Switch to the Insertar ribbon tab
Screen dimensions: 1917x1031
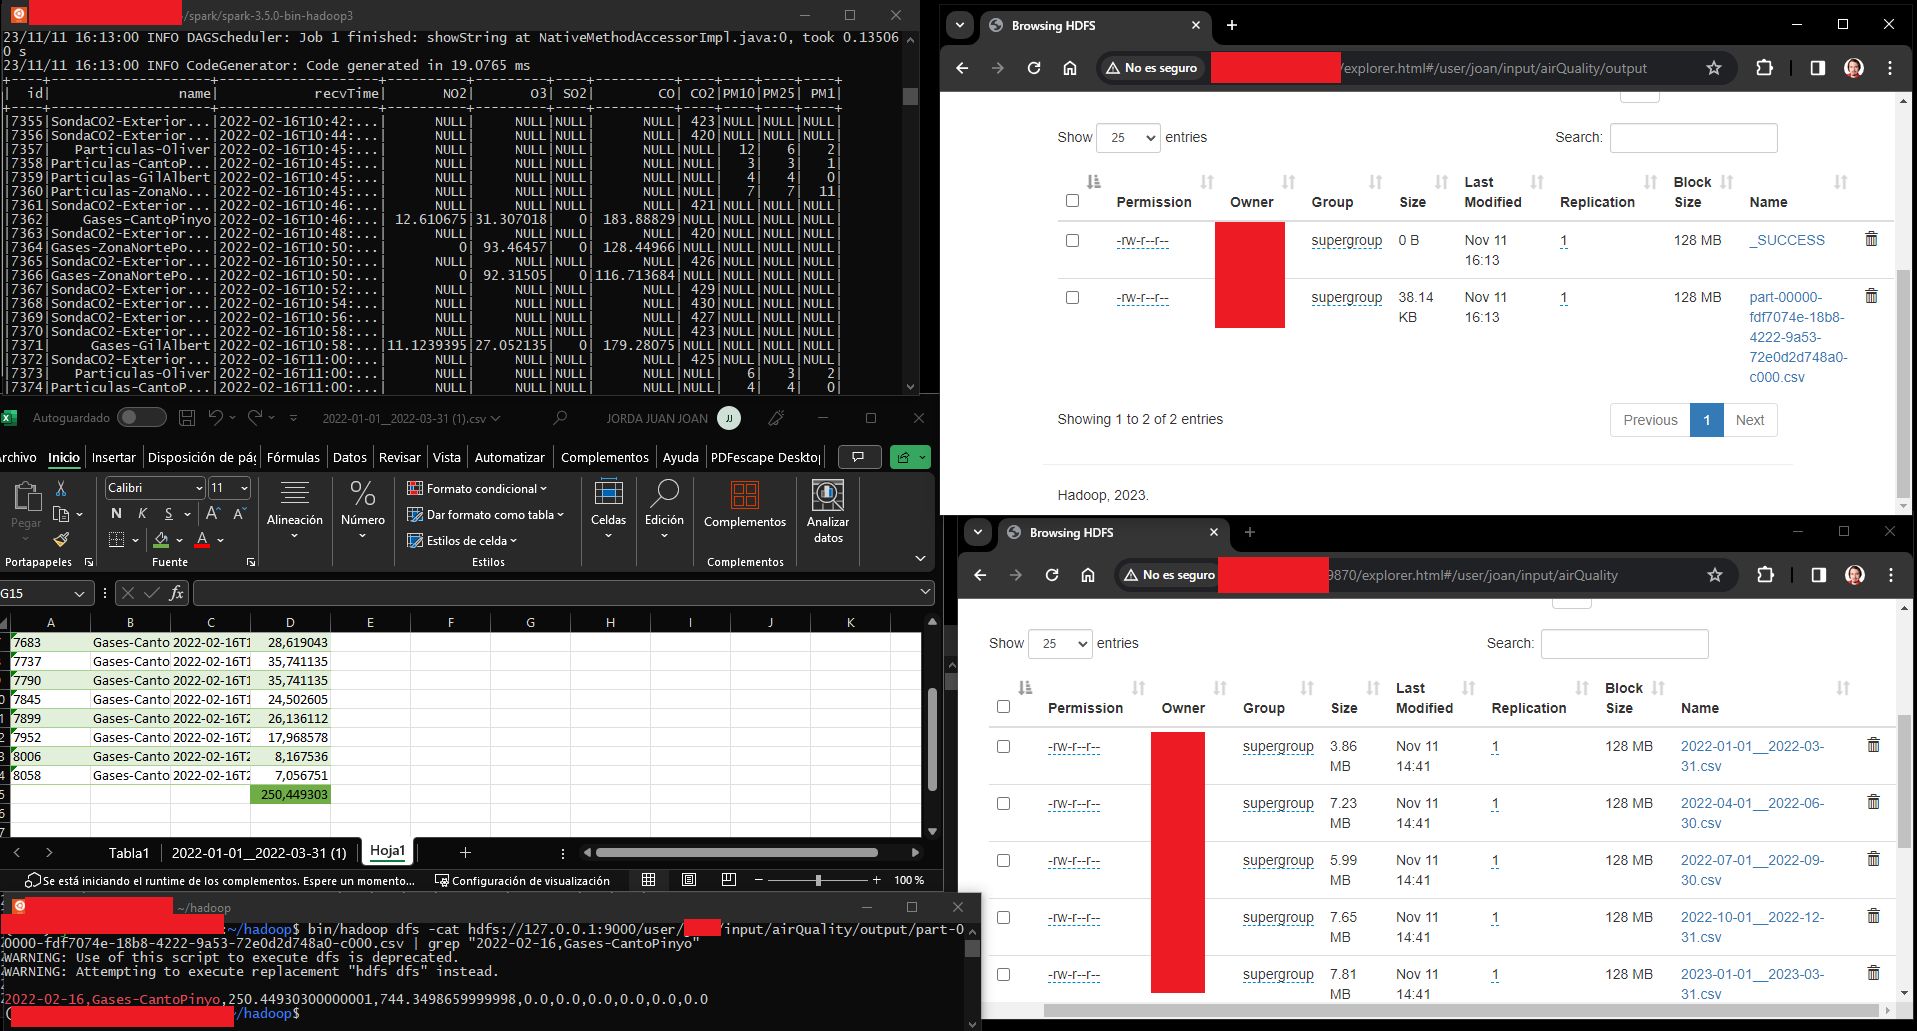point(113,457)
